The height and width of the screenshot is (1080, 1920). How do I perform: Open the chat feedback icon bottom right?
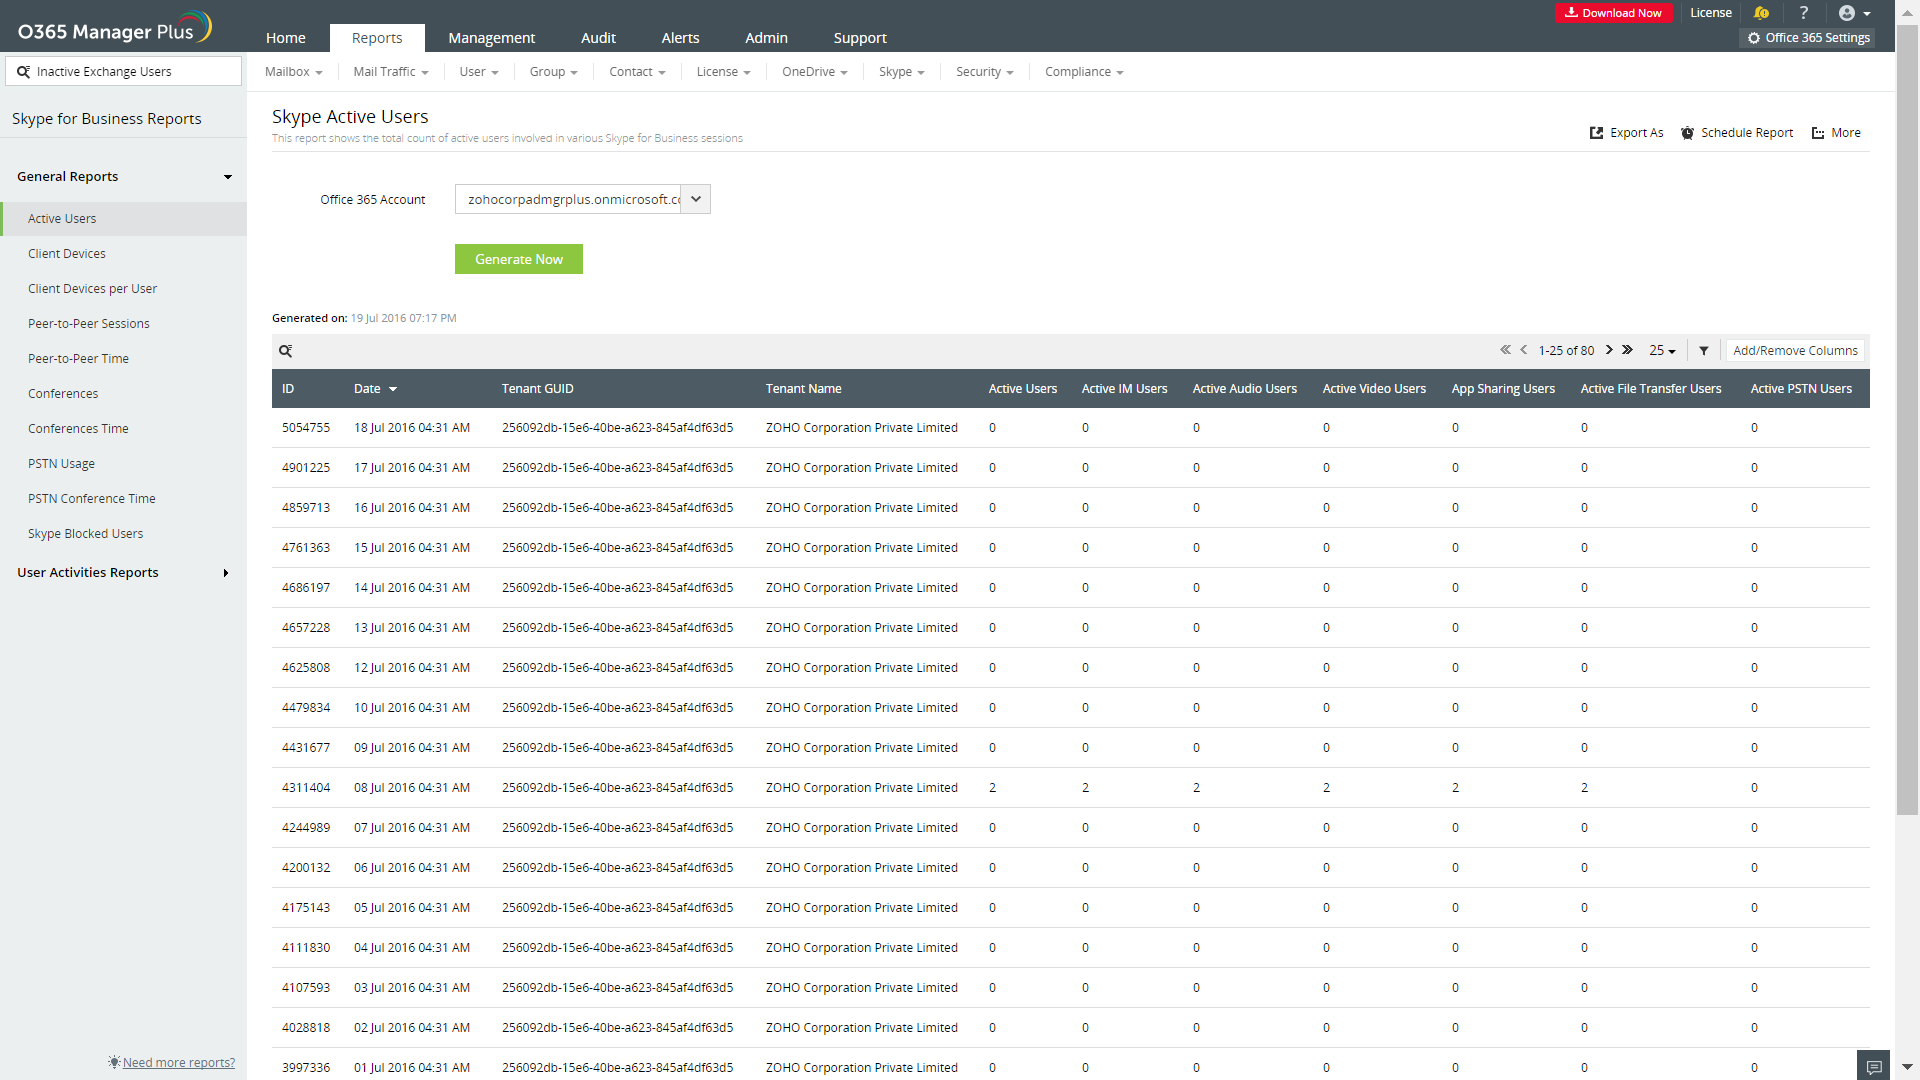[1874, 1066]
